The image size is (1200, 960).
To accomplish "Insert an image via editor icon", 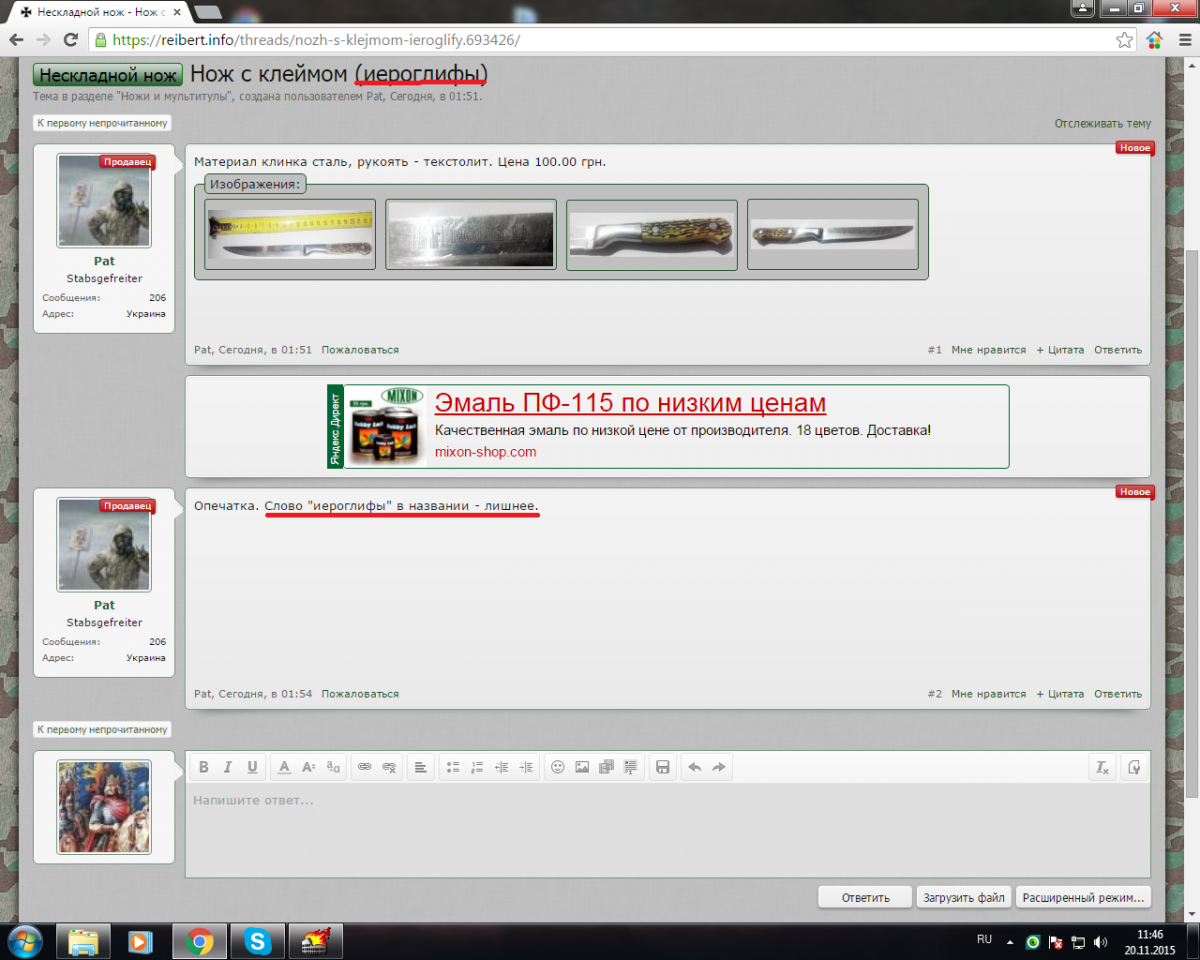I will pyautogui.click(x=582, y=767).
